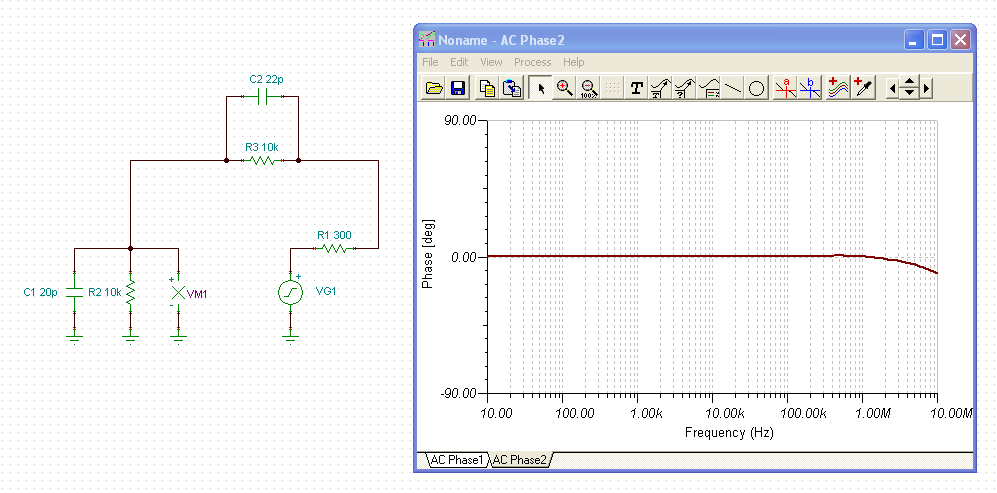
Task: Open the View menu
Action: 492,62
